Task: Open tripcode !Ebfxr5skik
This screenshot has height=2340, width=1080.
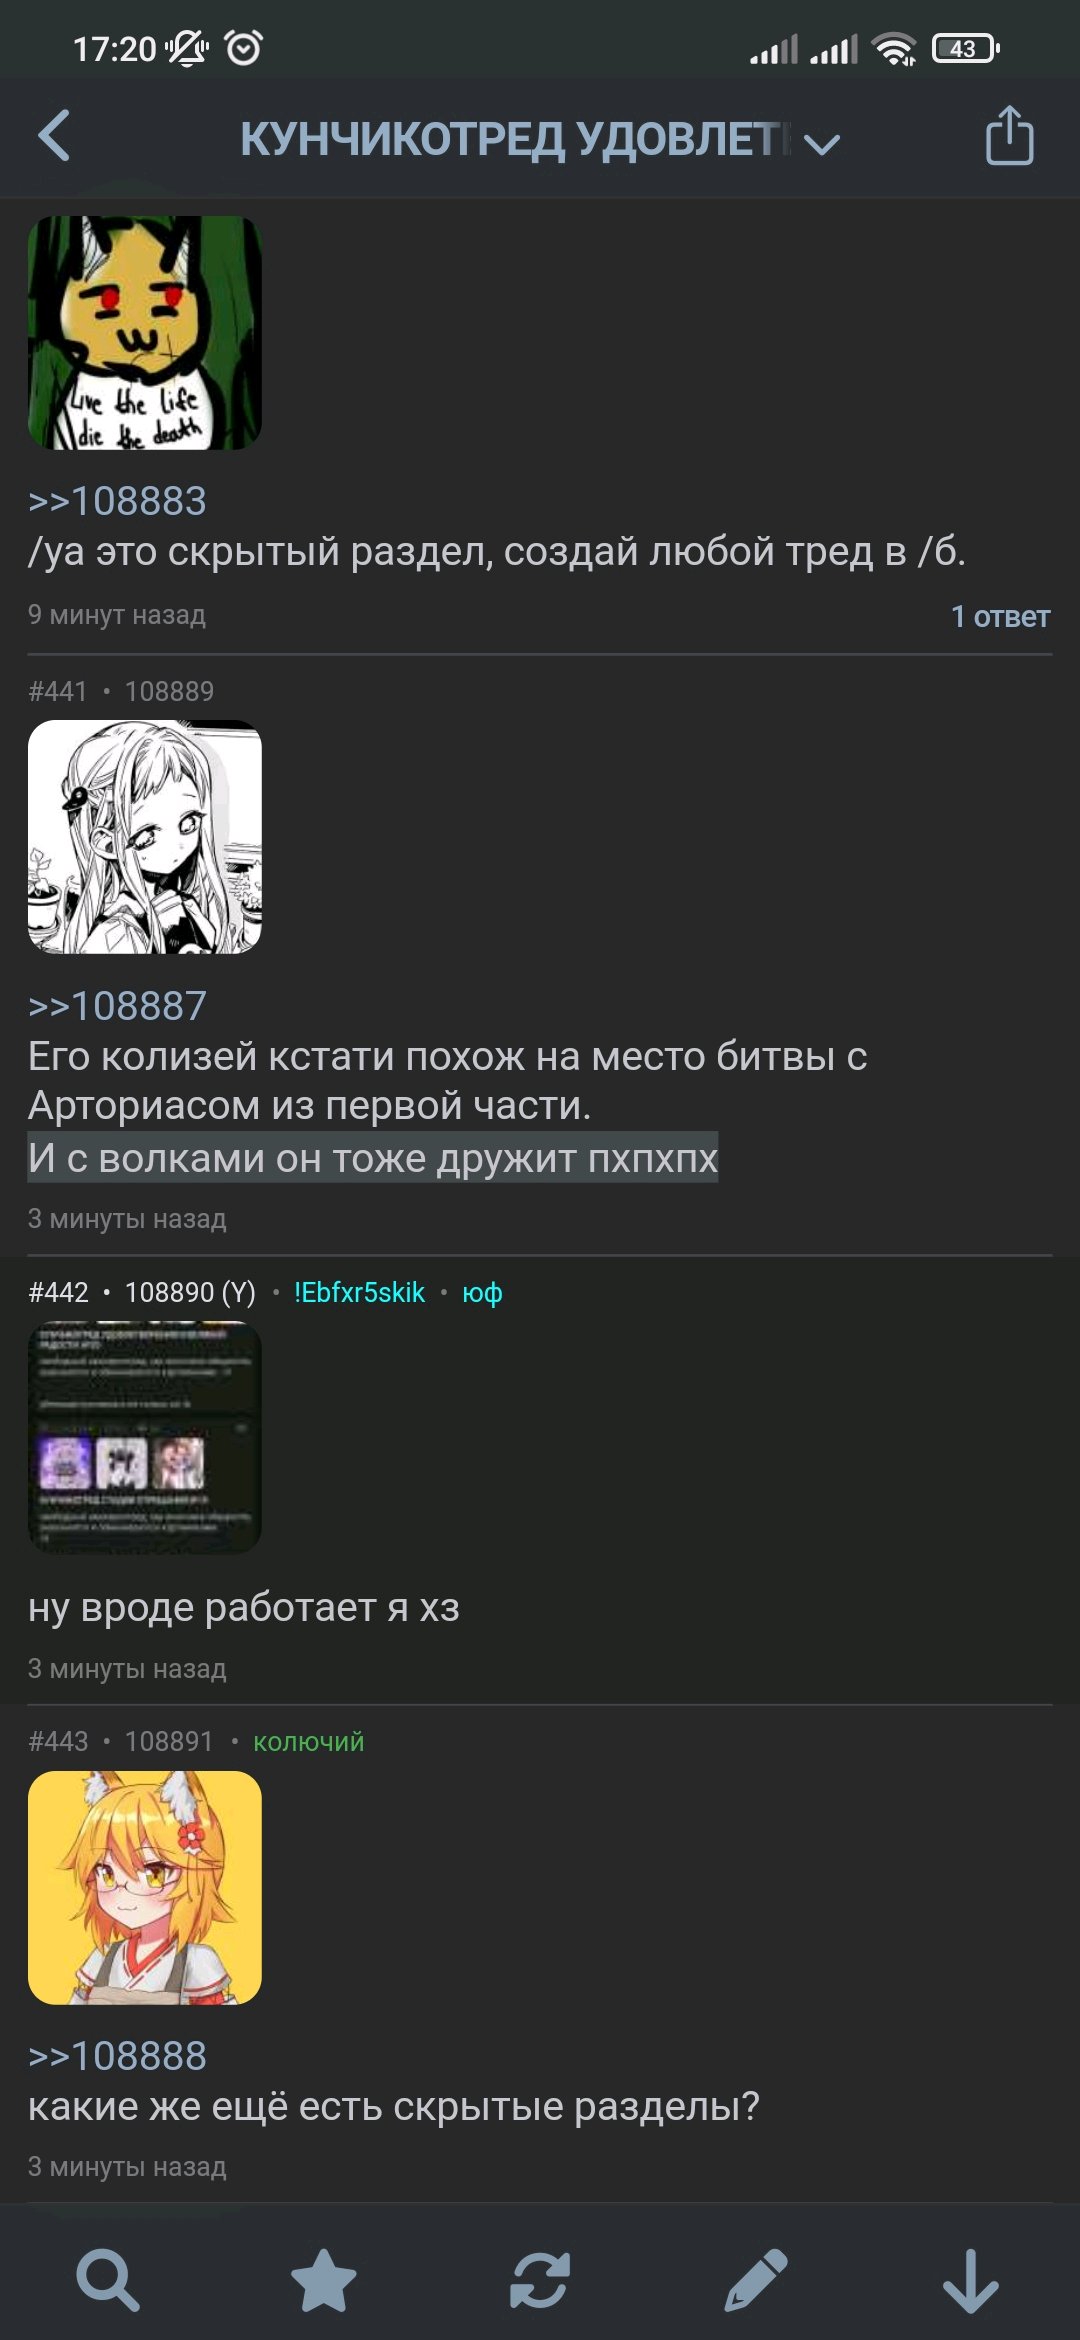Action: (x=359, y=1292)
